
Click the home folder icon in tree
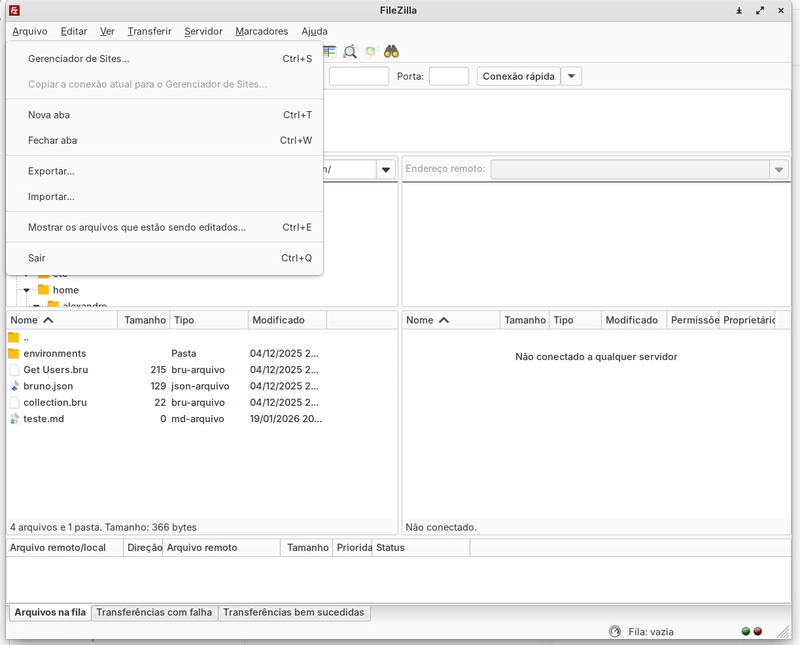click(x=43, y=290)
